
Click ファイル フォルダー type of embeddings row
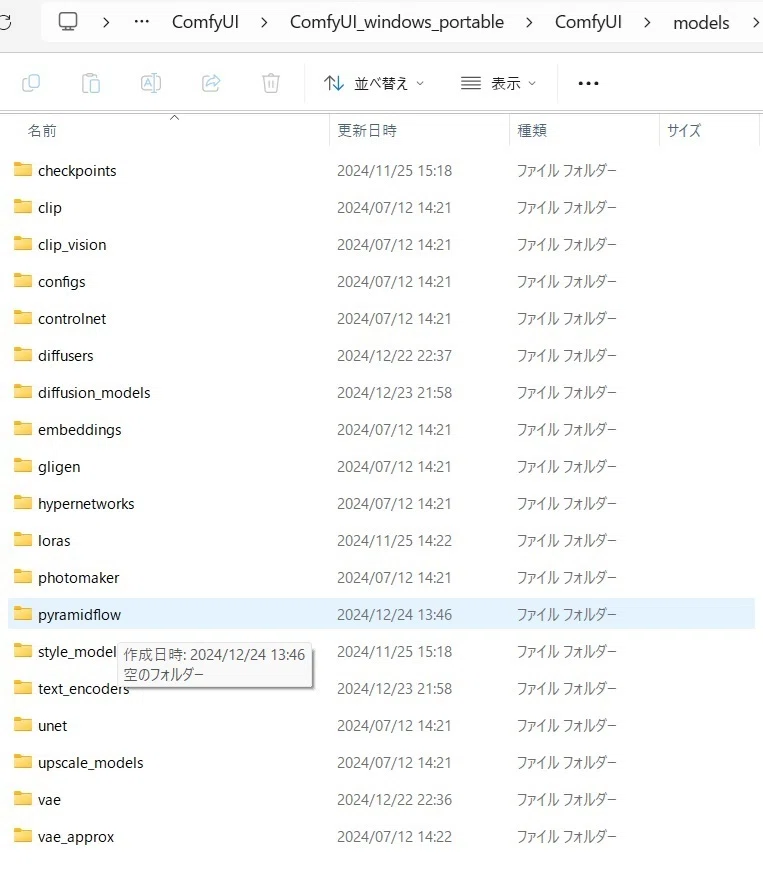point(566,430)
